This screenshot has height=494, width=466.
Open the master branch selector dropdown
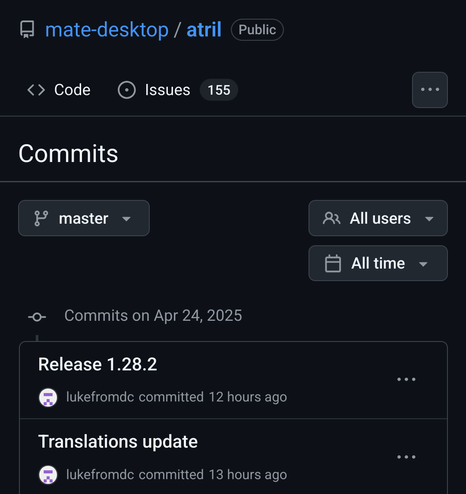pos(84,218)
